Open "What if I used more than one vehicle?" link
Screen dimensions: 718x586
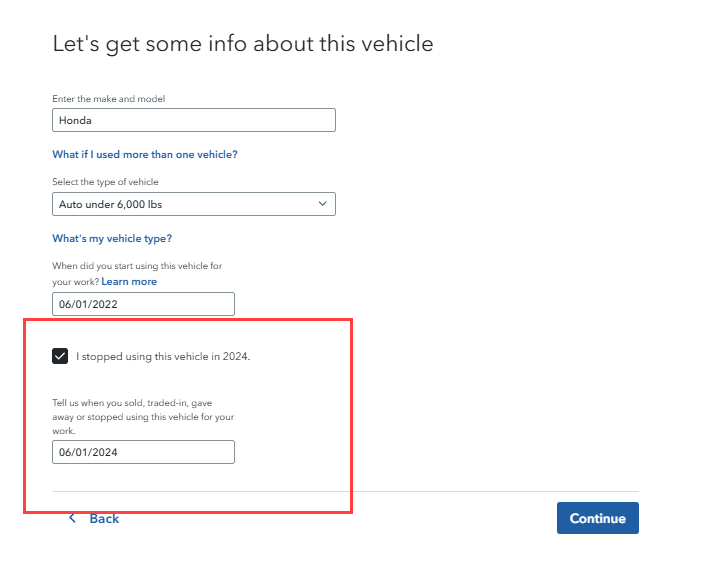(145, 155)
